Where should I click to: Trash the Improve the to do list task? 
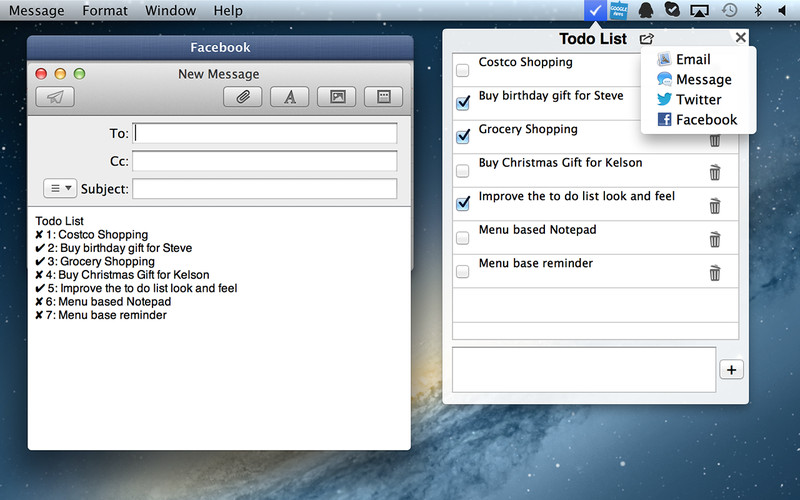coord(715,206)
